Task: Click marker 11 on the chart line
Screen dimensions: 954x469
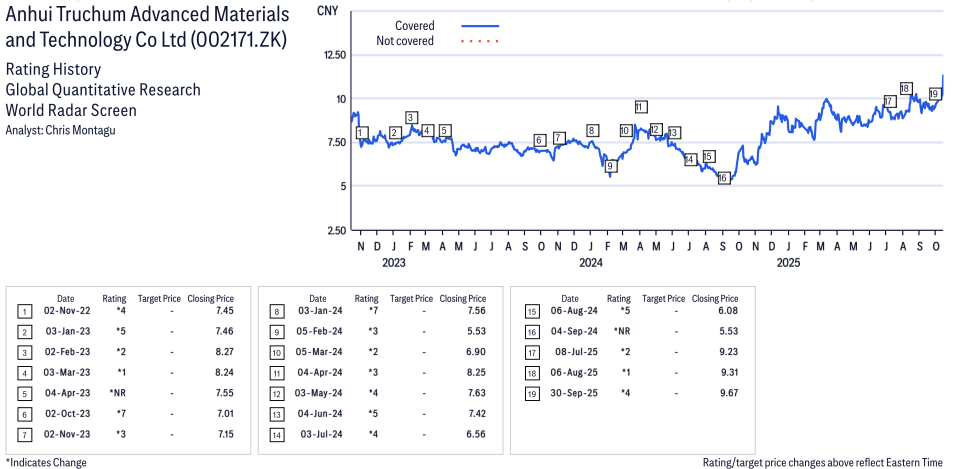Action: [x=640, y=107]
